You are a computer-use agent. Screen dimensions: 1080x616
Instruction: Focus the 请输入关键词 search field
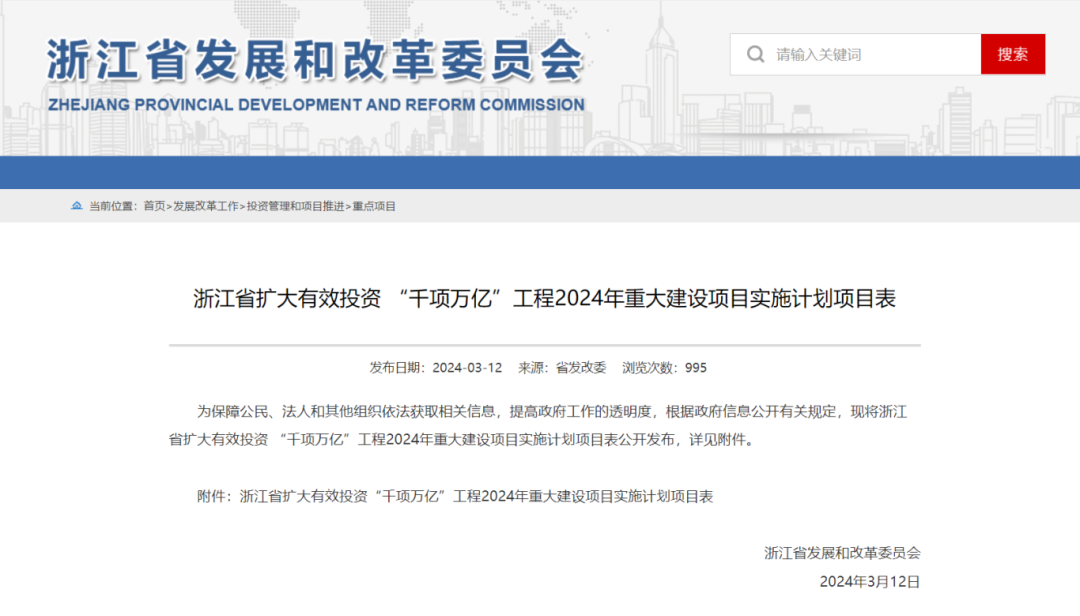coord(870,54)
